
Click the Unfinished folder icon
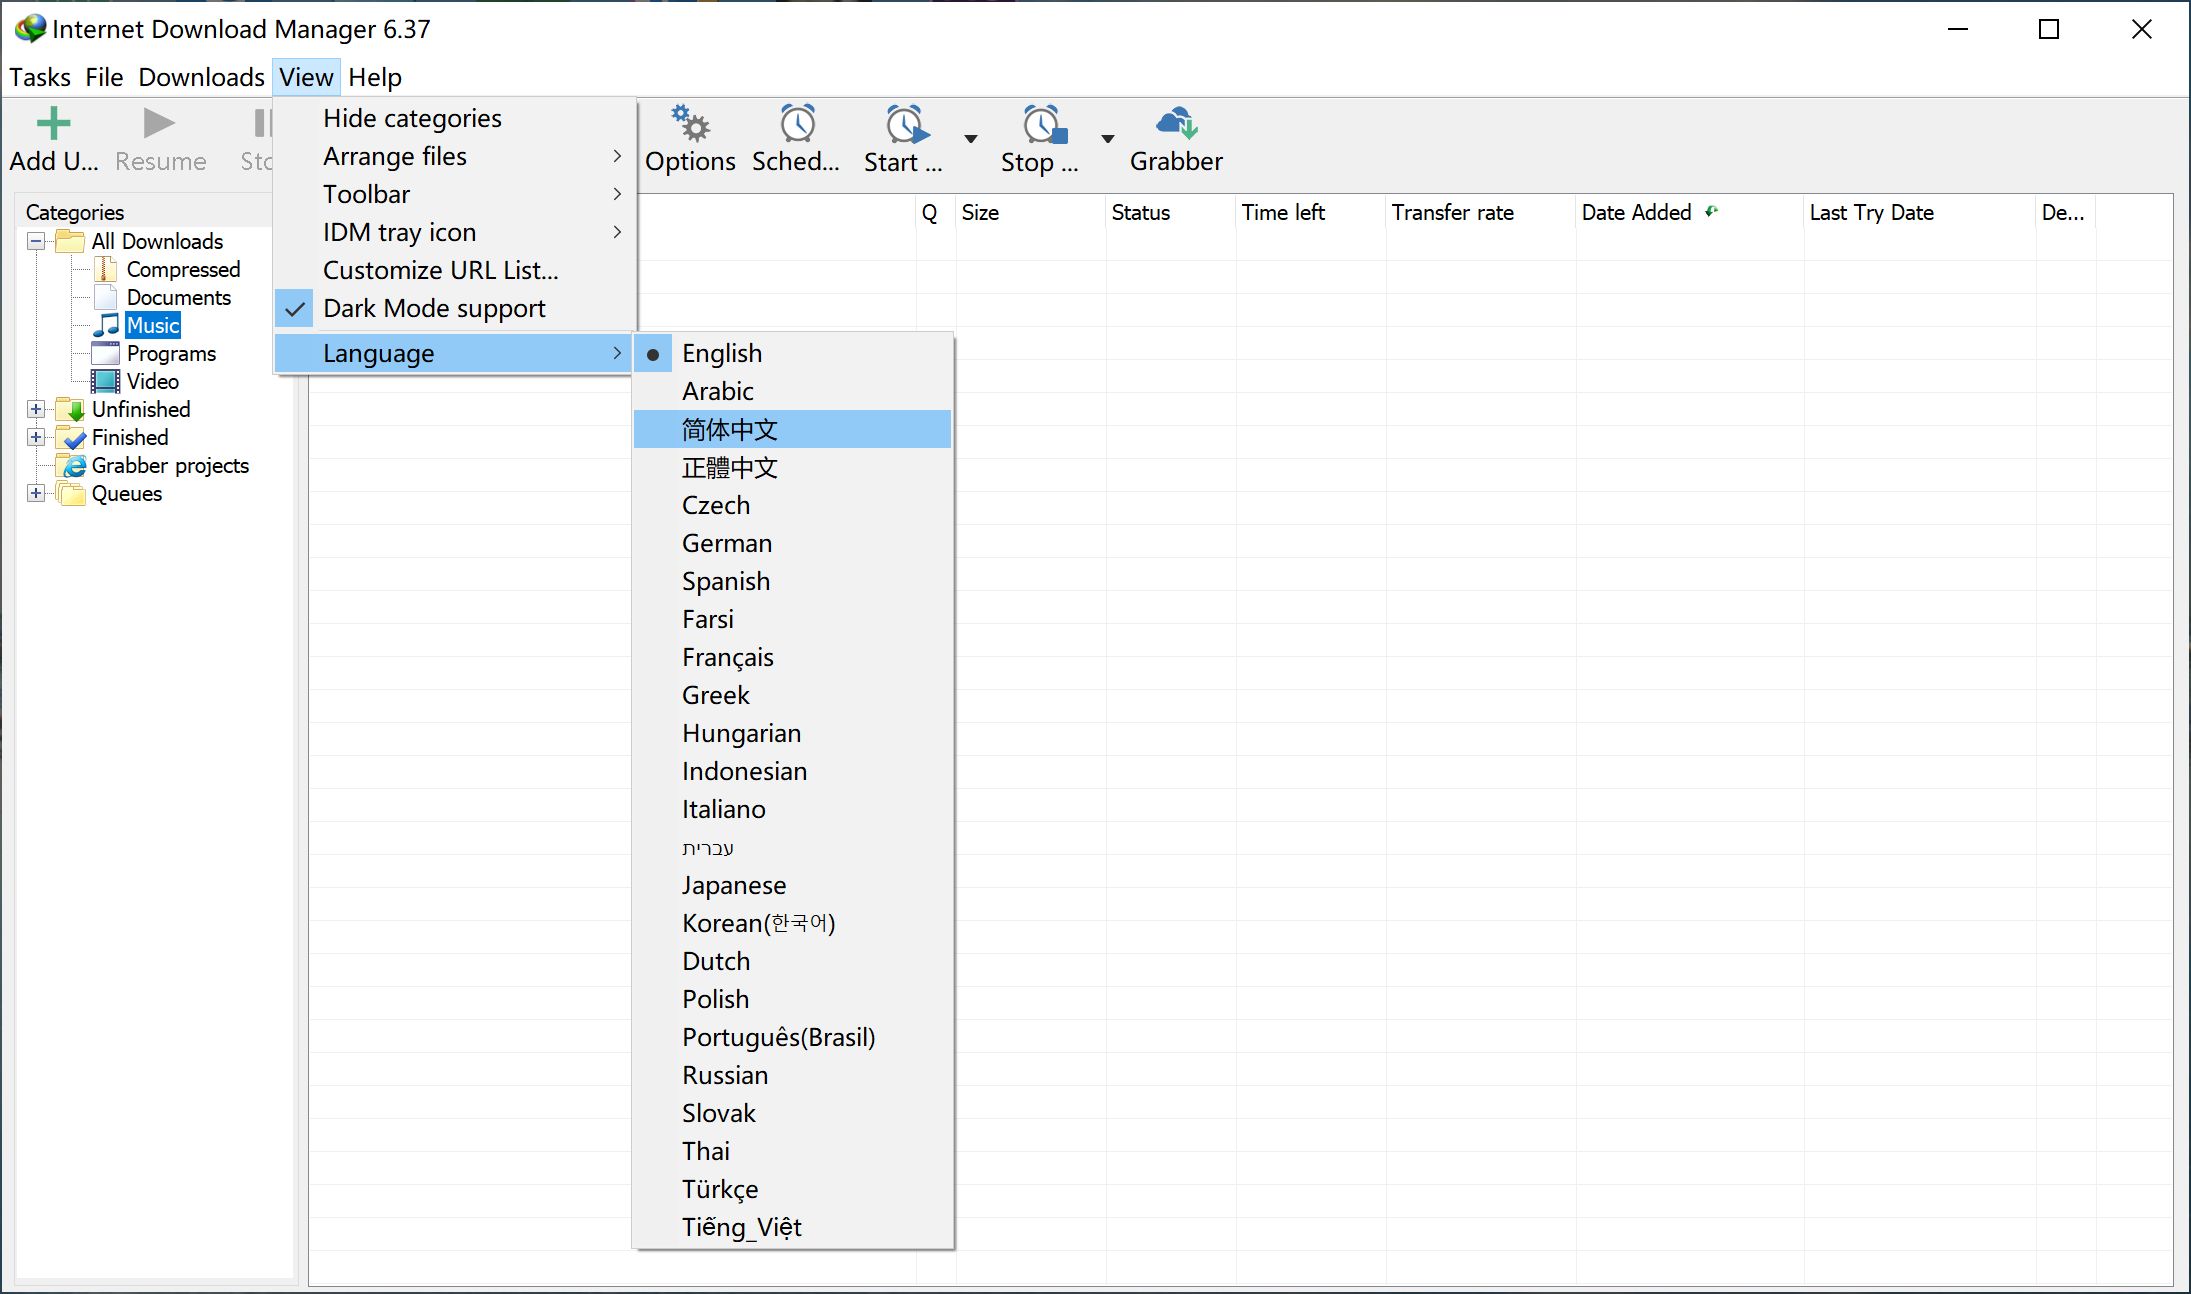pyautogui.click(x=70, y=409)
